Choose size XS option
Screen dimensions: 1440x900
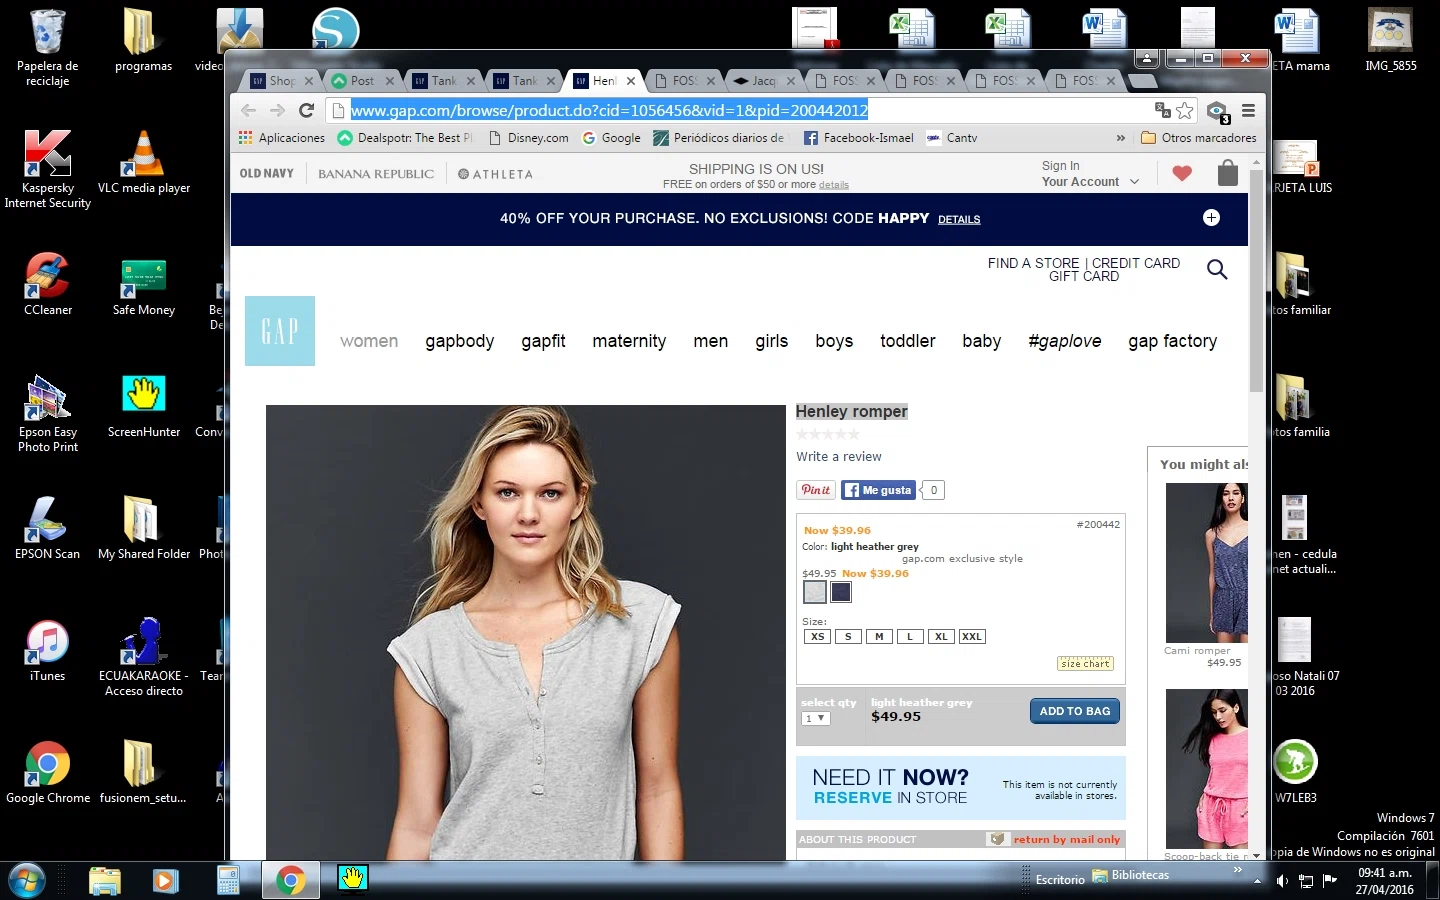817,637
